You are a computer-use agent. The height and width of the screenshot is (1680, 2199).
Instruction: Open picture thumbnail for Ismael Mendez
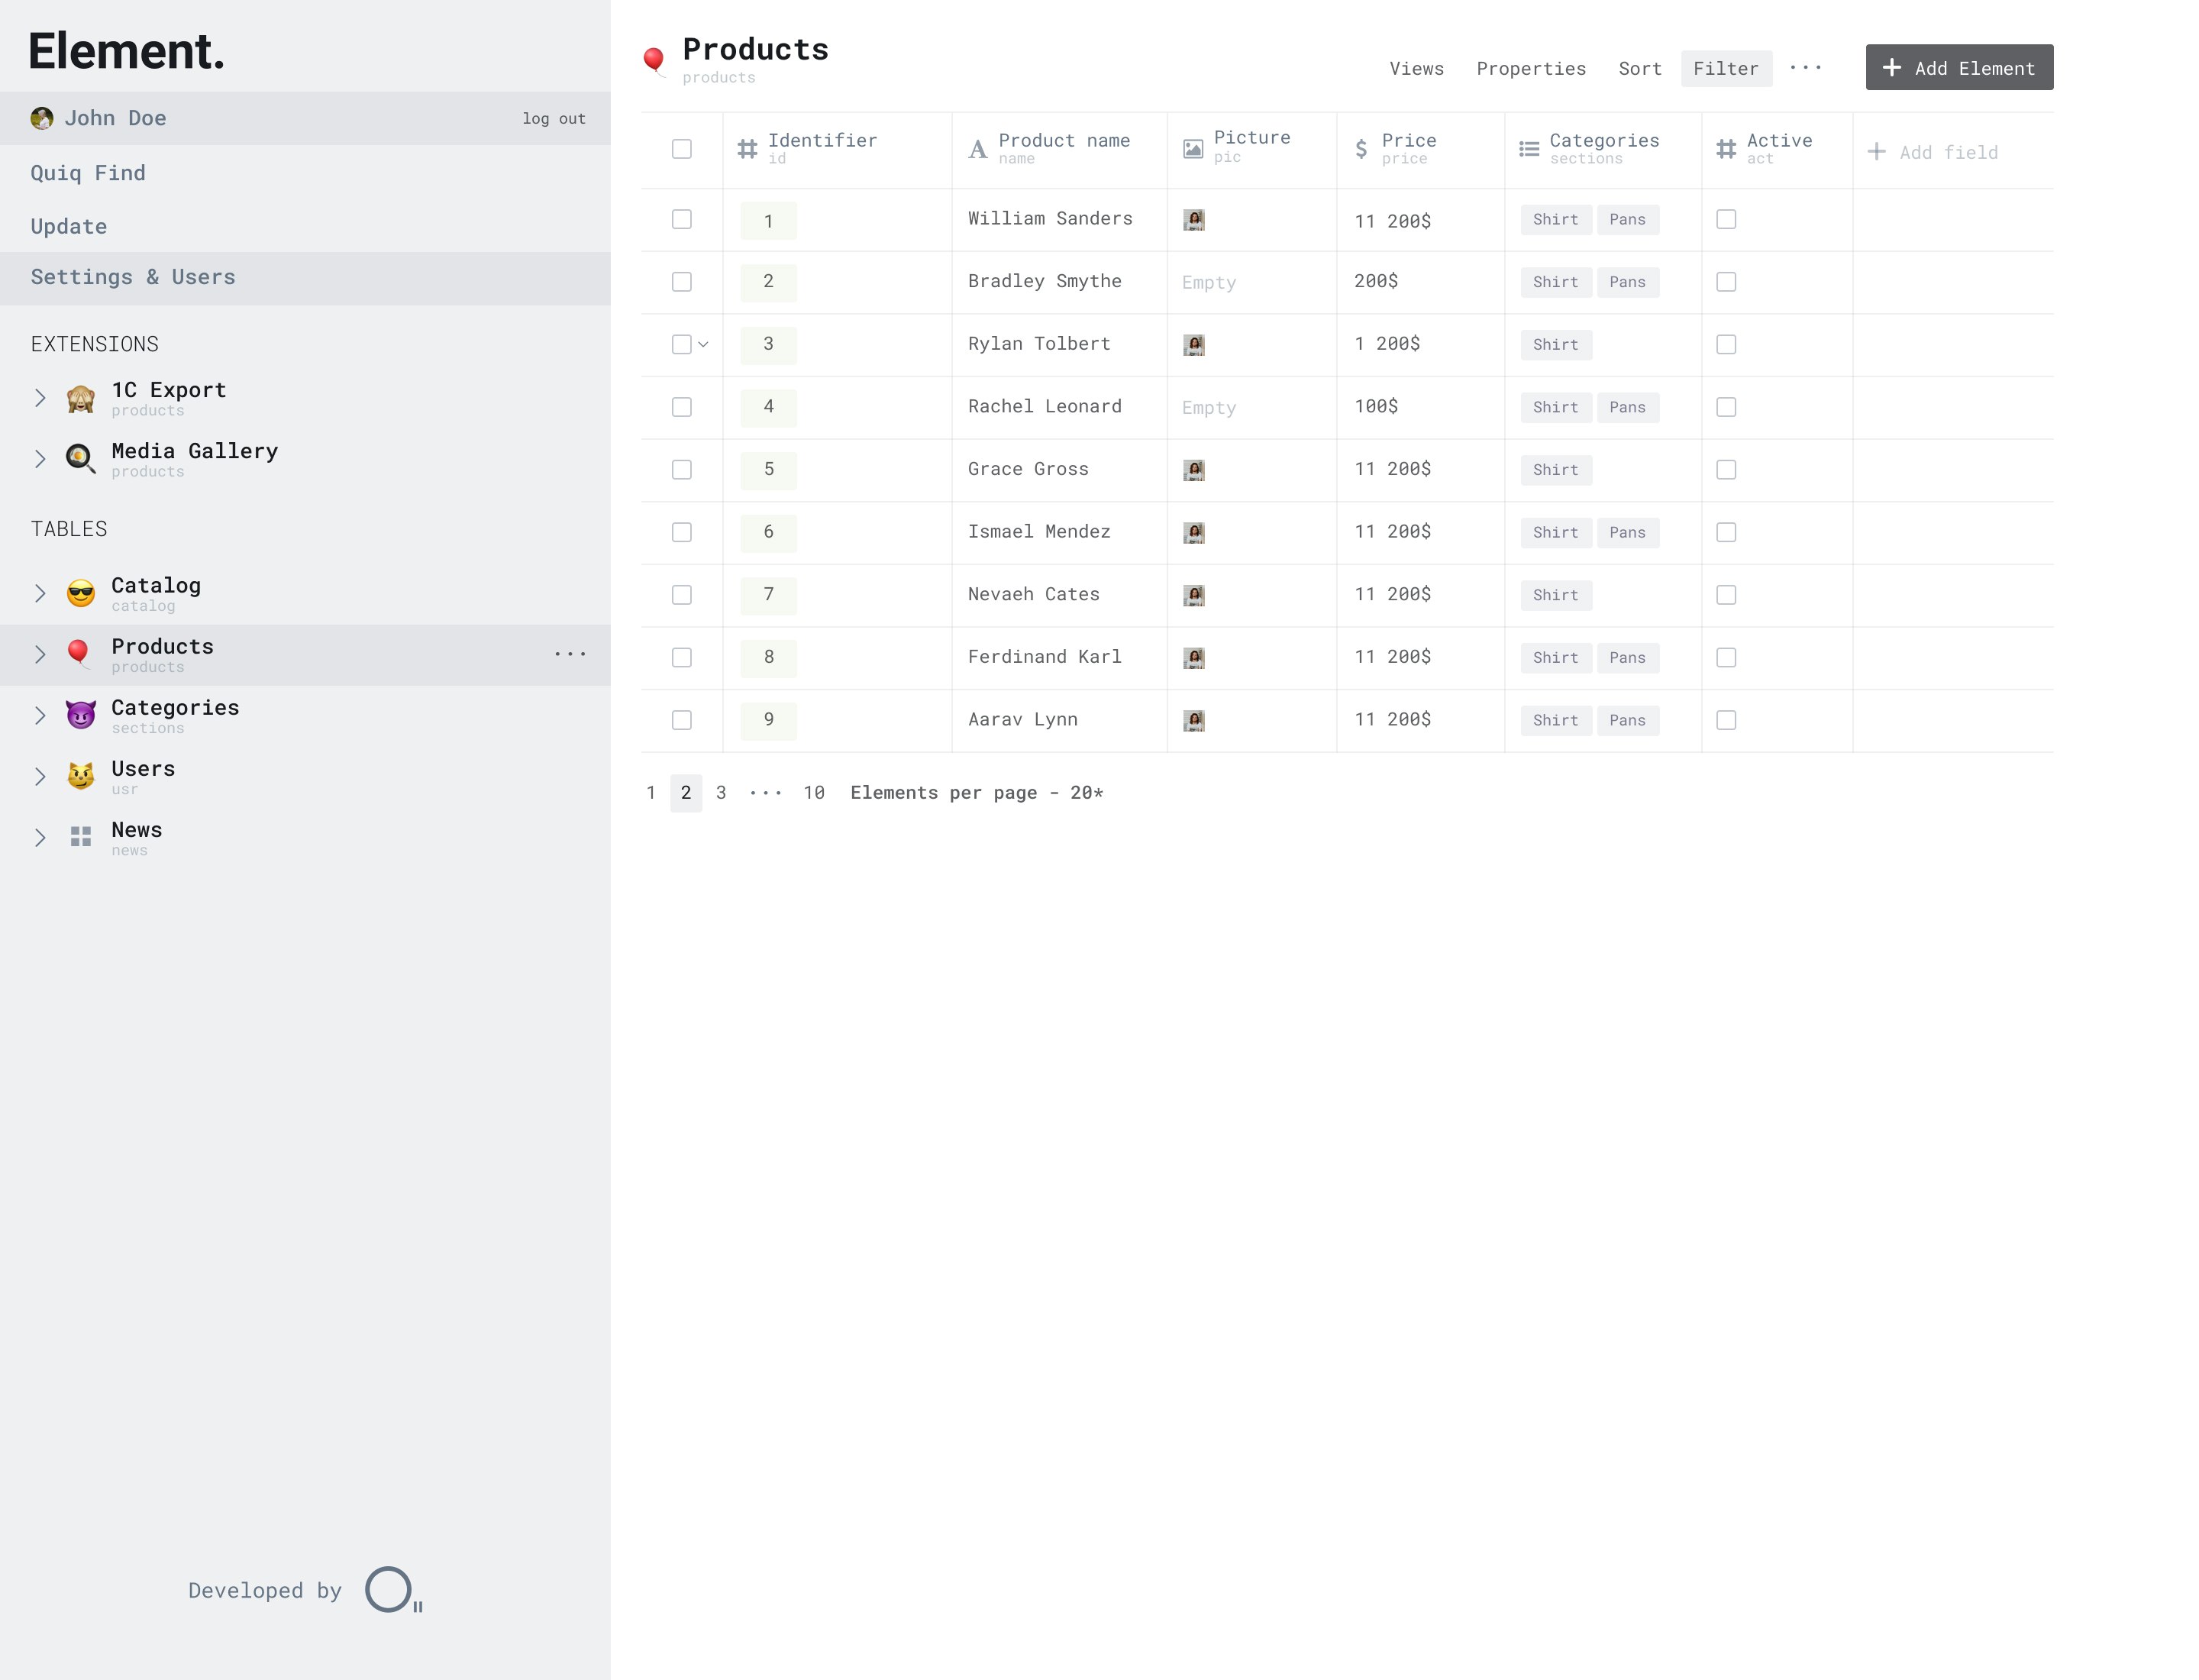pyautogui.click(x=1193, y=532)
